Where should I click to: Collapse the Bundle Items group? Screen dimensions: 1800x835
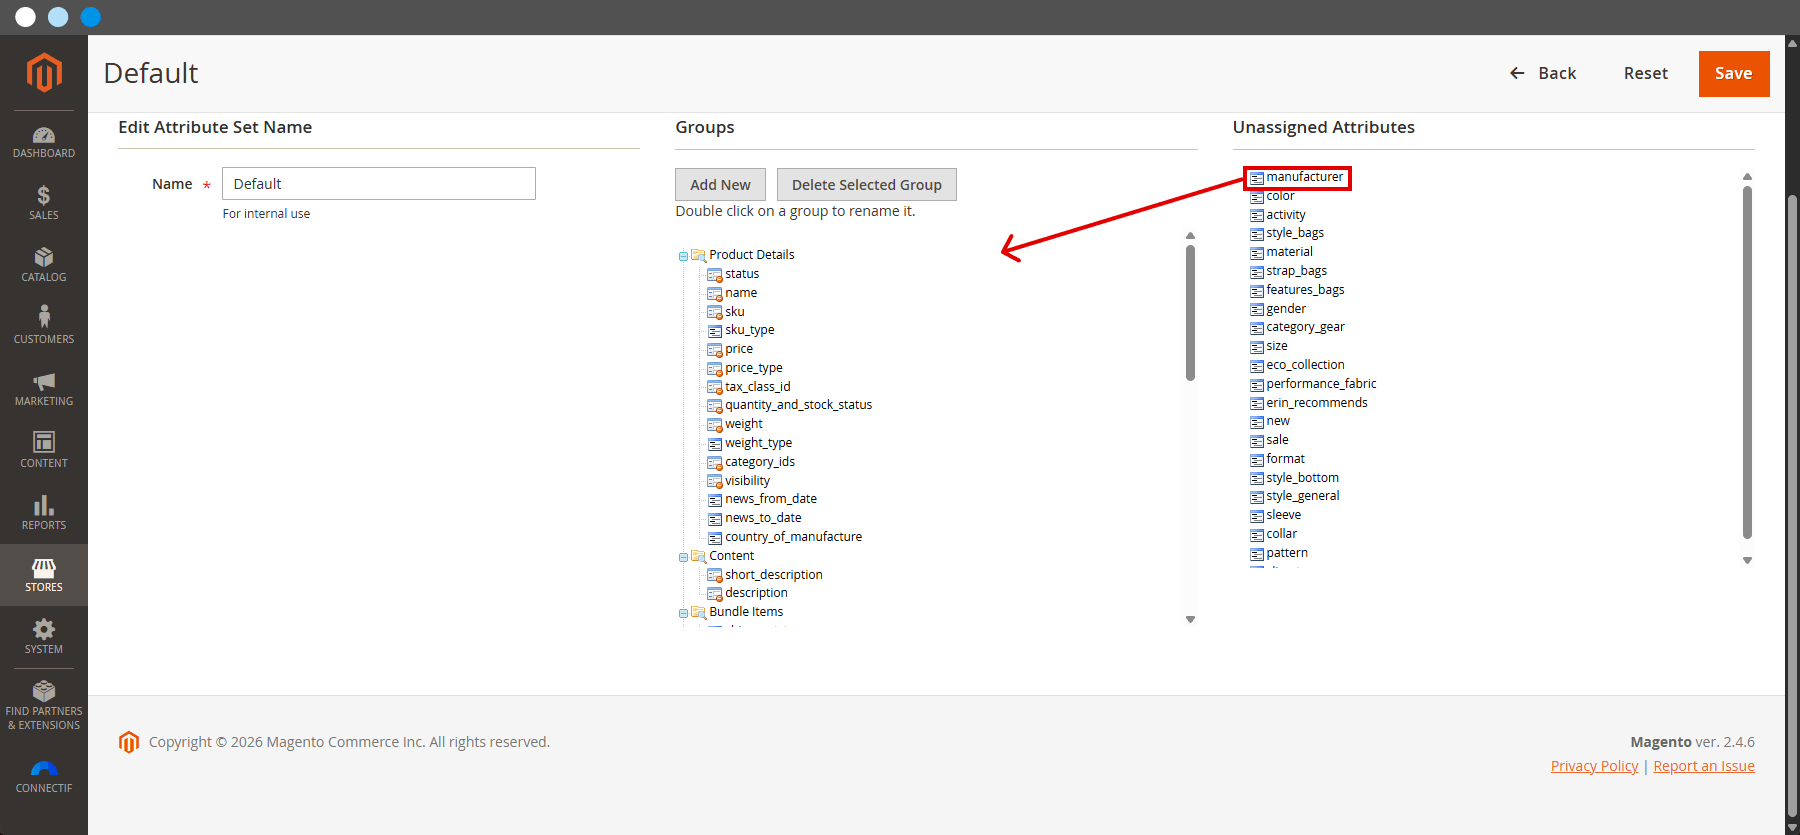tap(684, 613)
